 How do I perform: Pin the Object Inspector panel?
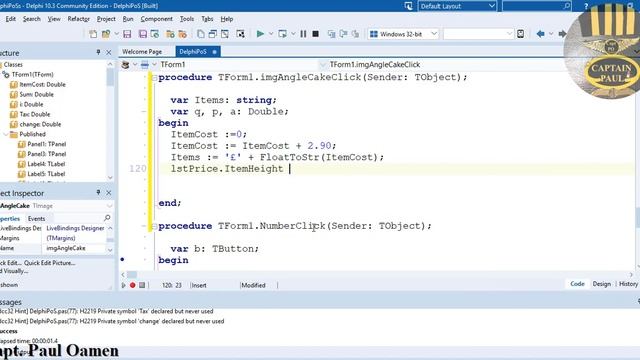(x=98, y=192)
